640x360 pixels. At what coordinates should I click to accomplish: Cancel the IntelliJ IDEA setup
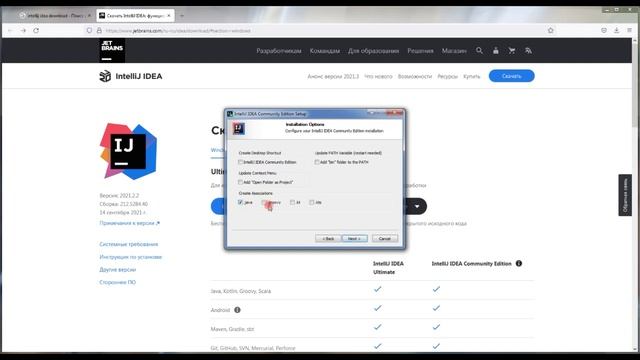tap(384, 238)
